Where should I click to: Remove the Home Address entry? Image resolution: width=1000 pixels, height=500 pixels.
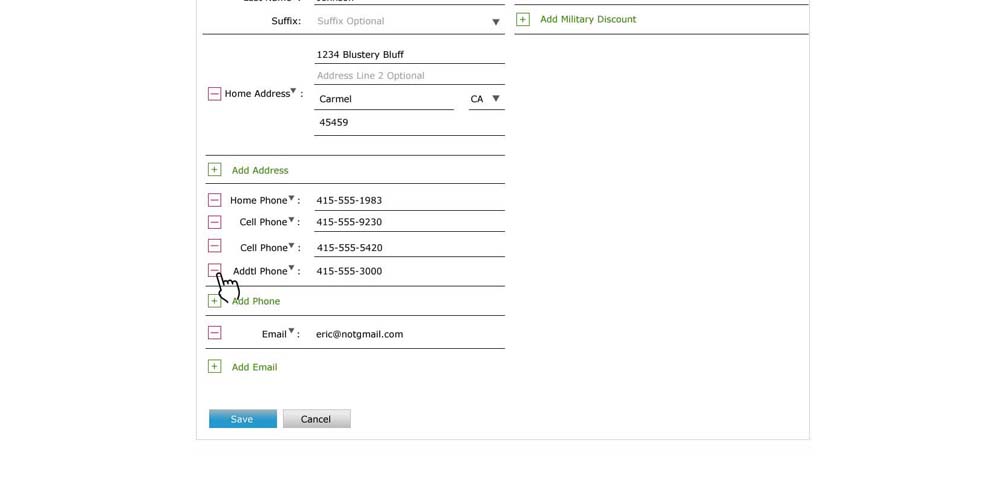[x=214, y=94]
